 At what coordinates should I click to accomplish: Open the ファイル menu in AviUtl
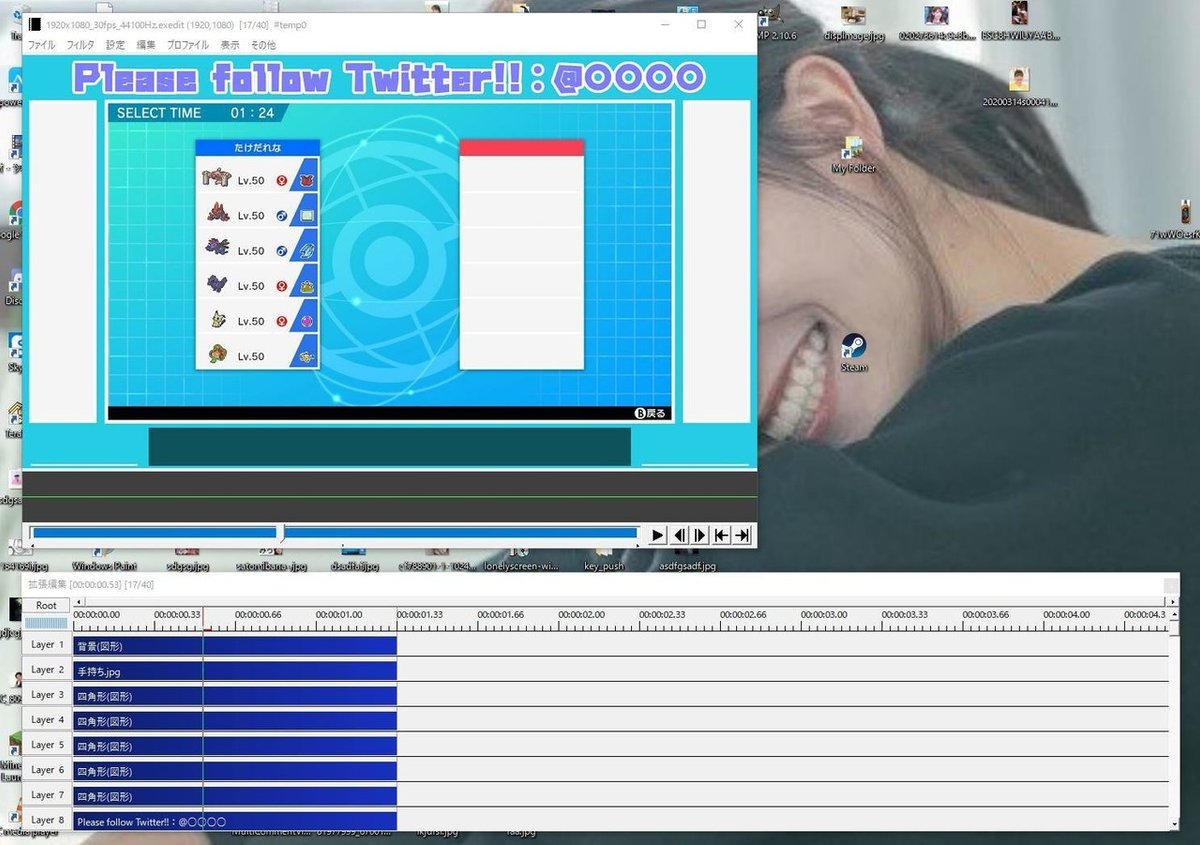(x=41, y=45)
